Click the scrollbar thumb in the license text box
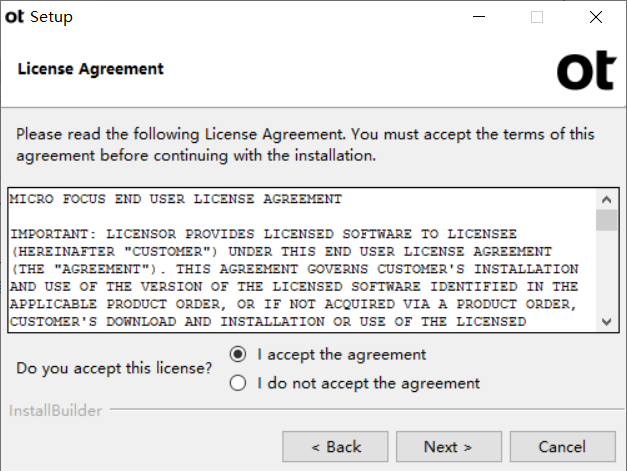Viewport: 627px width, 471px height. click(x=606, y=220)
